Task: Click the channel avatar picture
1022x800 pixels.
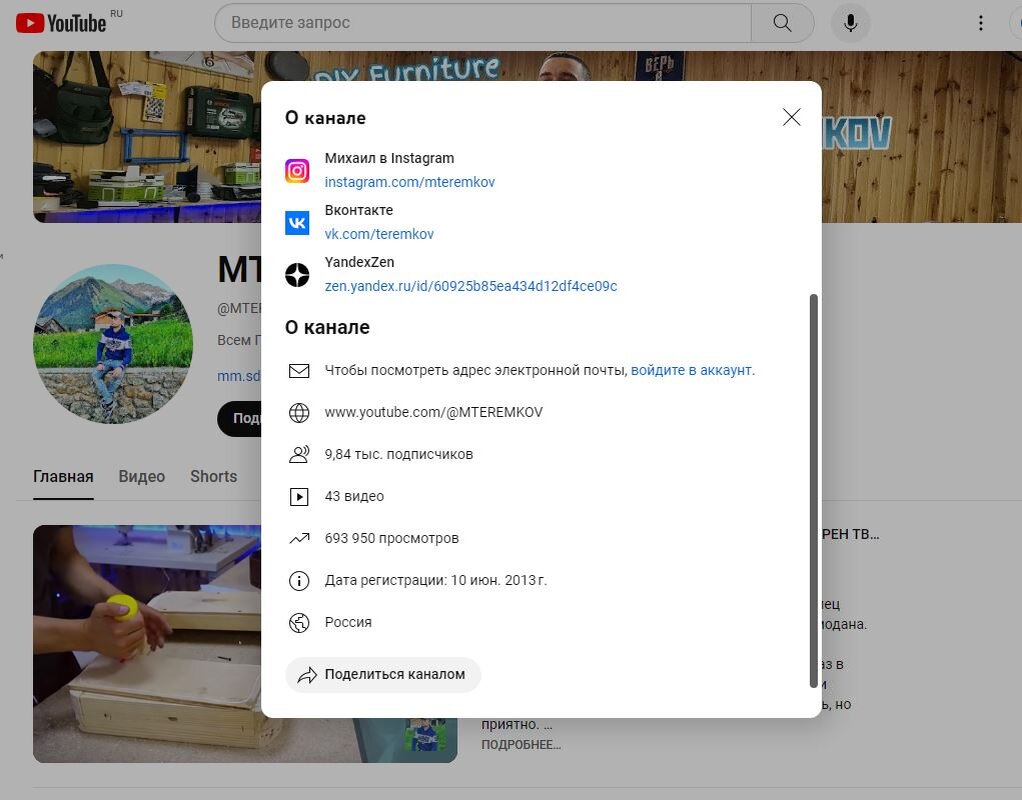Action: coord(113,344)
